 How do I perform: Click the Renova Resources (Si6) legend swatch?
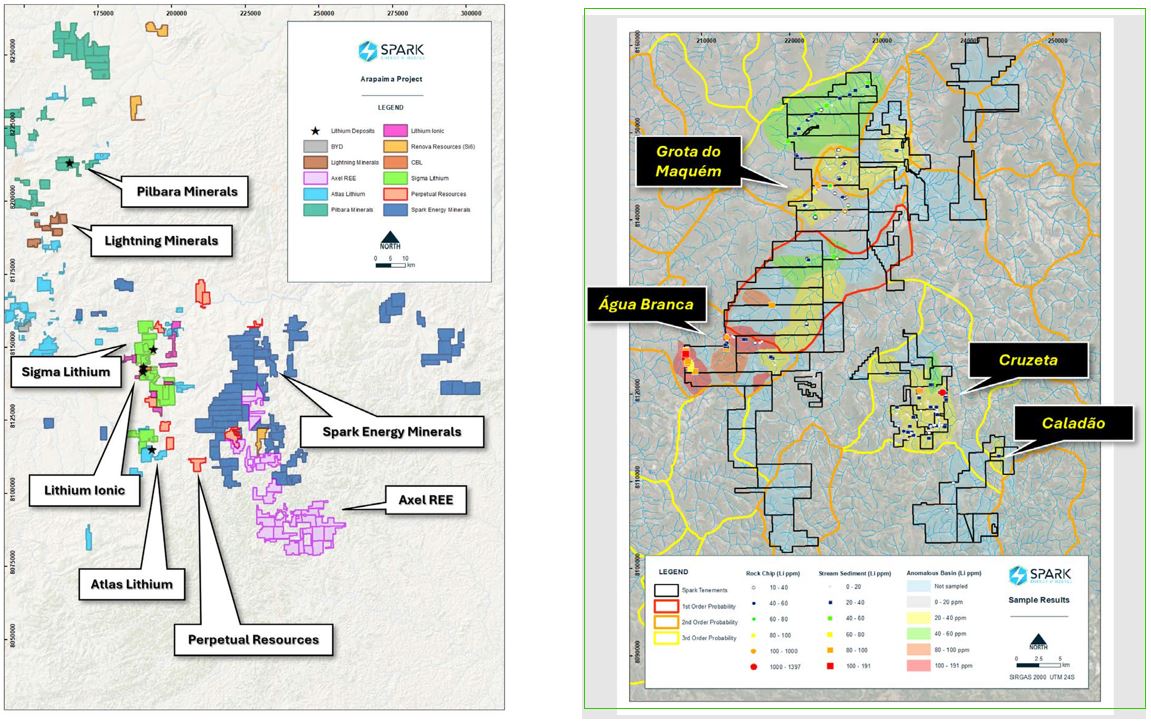[396, 147]
